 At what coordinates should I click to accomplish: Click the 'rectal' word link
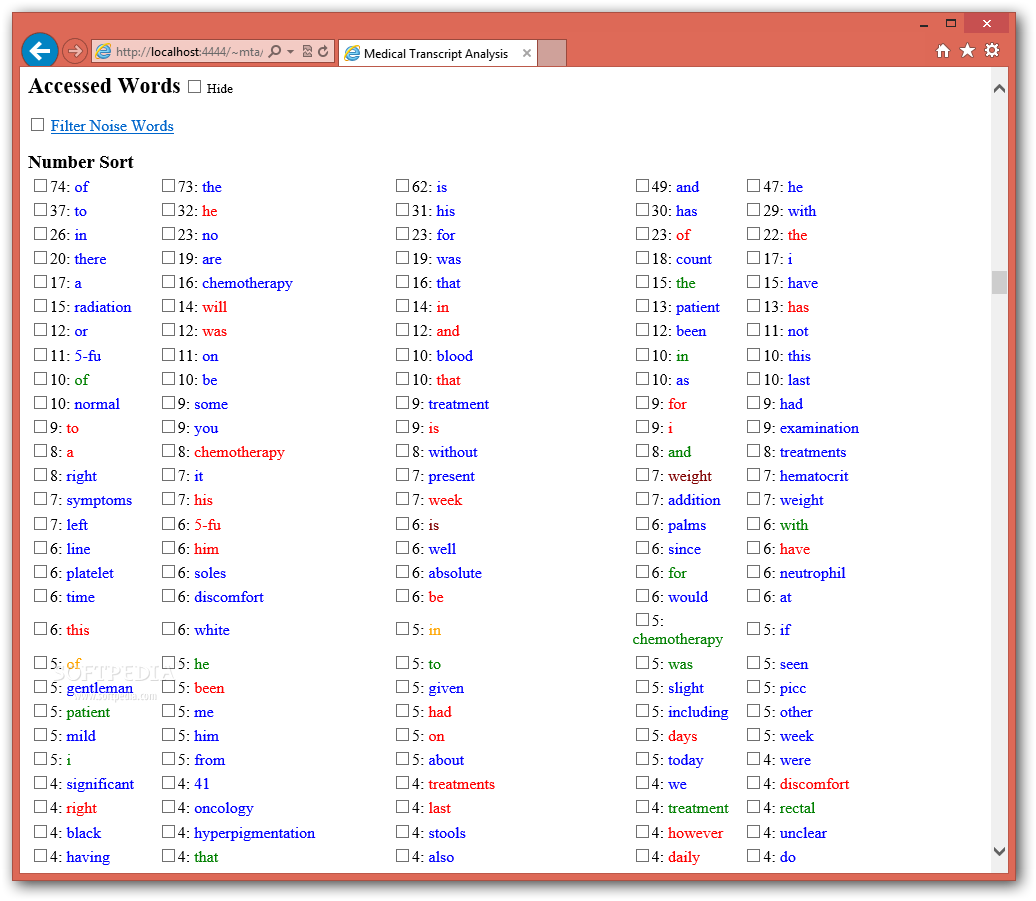click(x=797, y=809)
